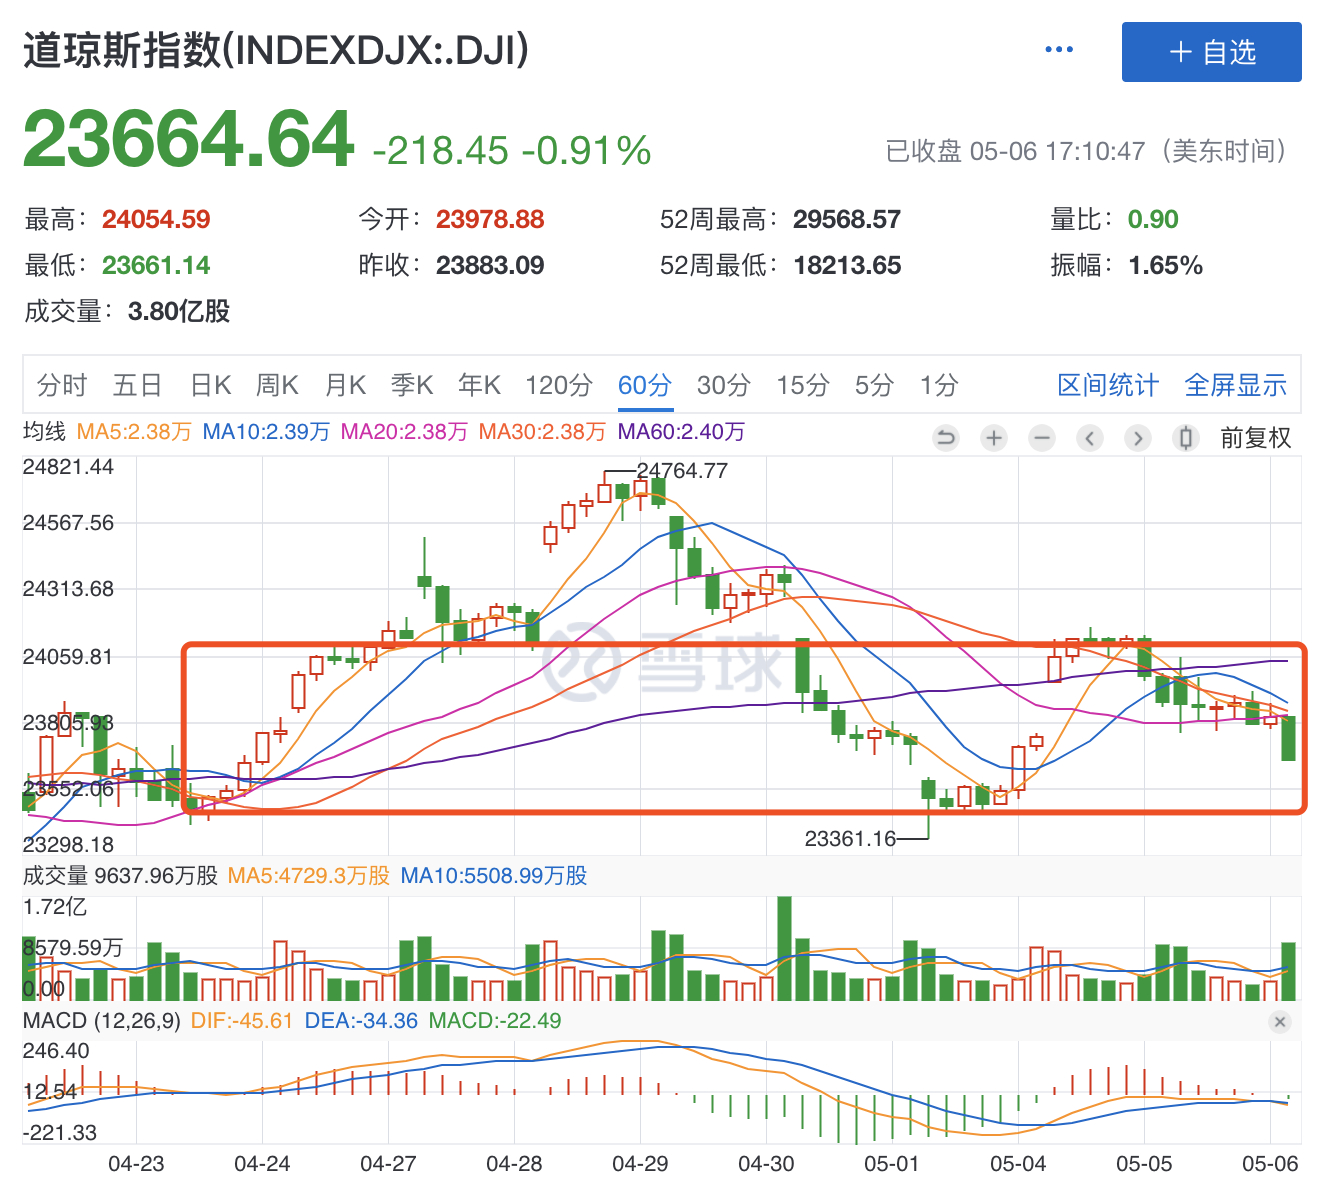Select the 15分 interval tab

click(x=803, y=385)
